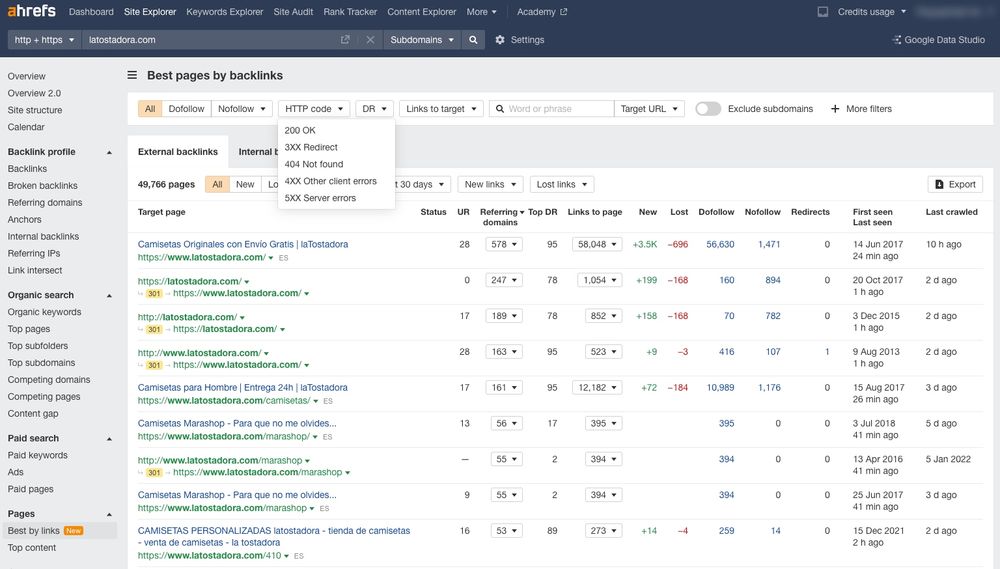The height and width of the screenshot is (569, 1000).
Task: Click the search magnifier button
Action: (x=473, y=40)
